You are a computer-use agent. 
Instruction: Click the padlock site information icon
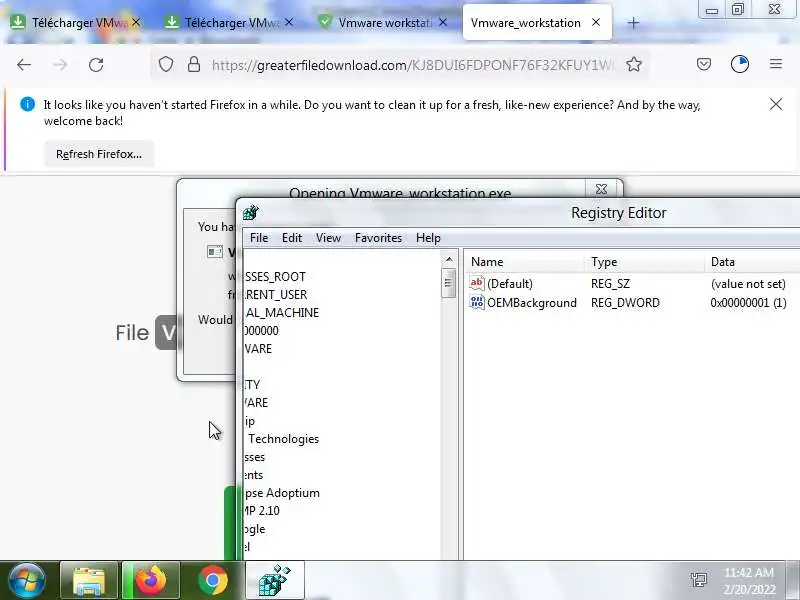(193, 64)
